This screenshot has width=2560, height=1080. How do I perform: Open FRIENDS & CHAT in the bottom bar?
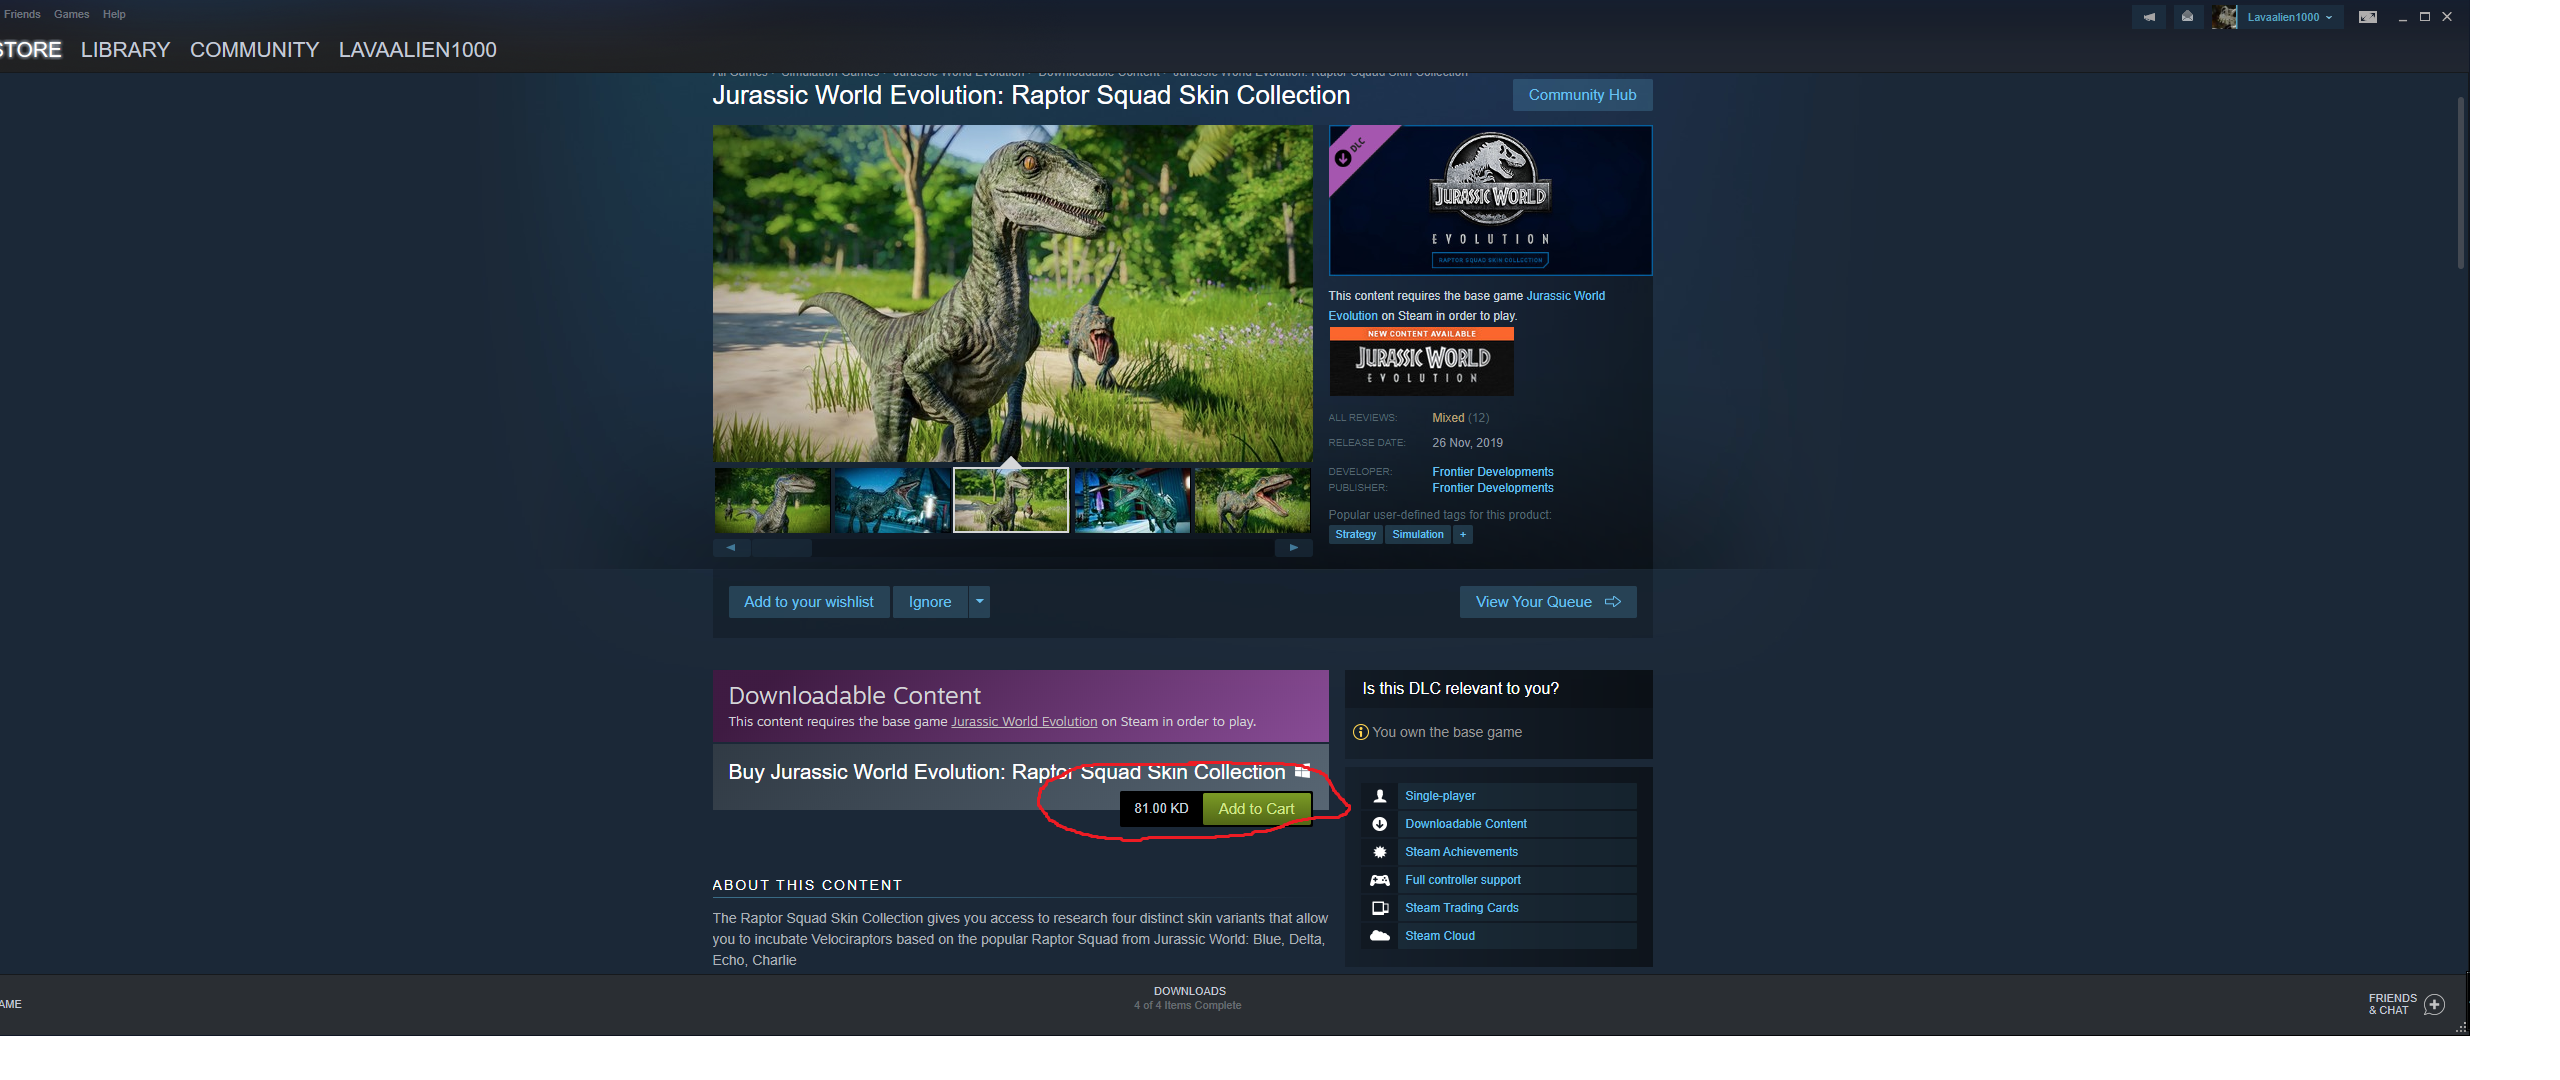point(2392,1004)
